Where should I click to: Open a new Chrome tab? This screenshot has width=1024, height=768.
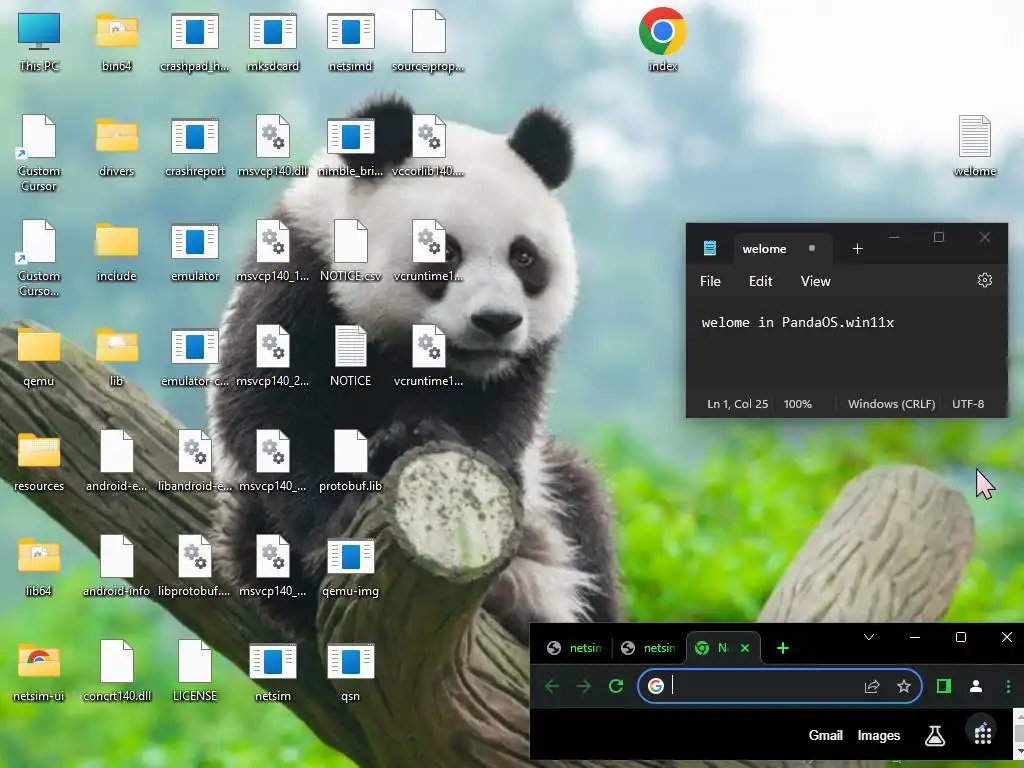782,648
